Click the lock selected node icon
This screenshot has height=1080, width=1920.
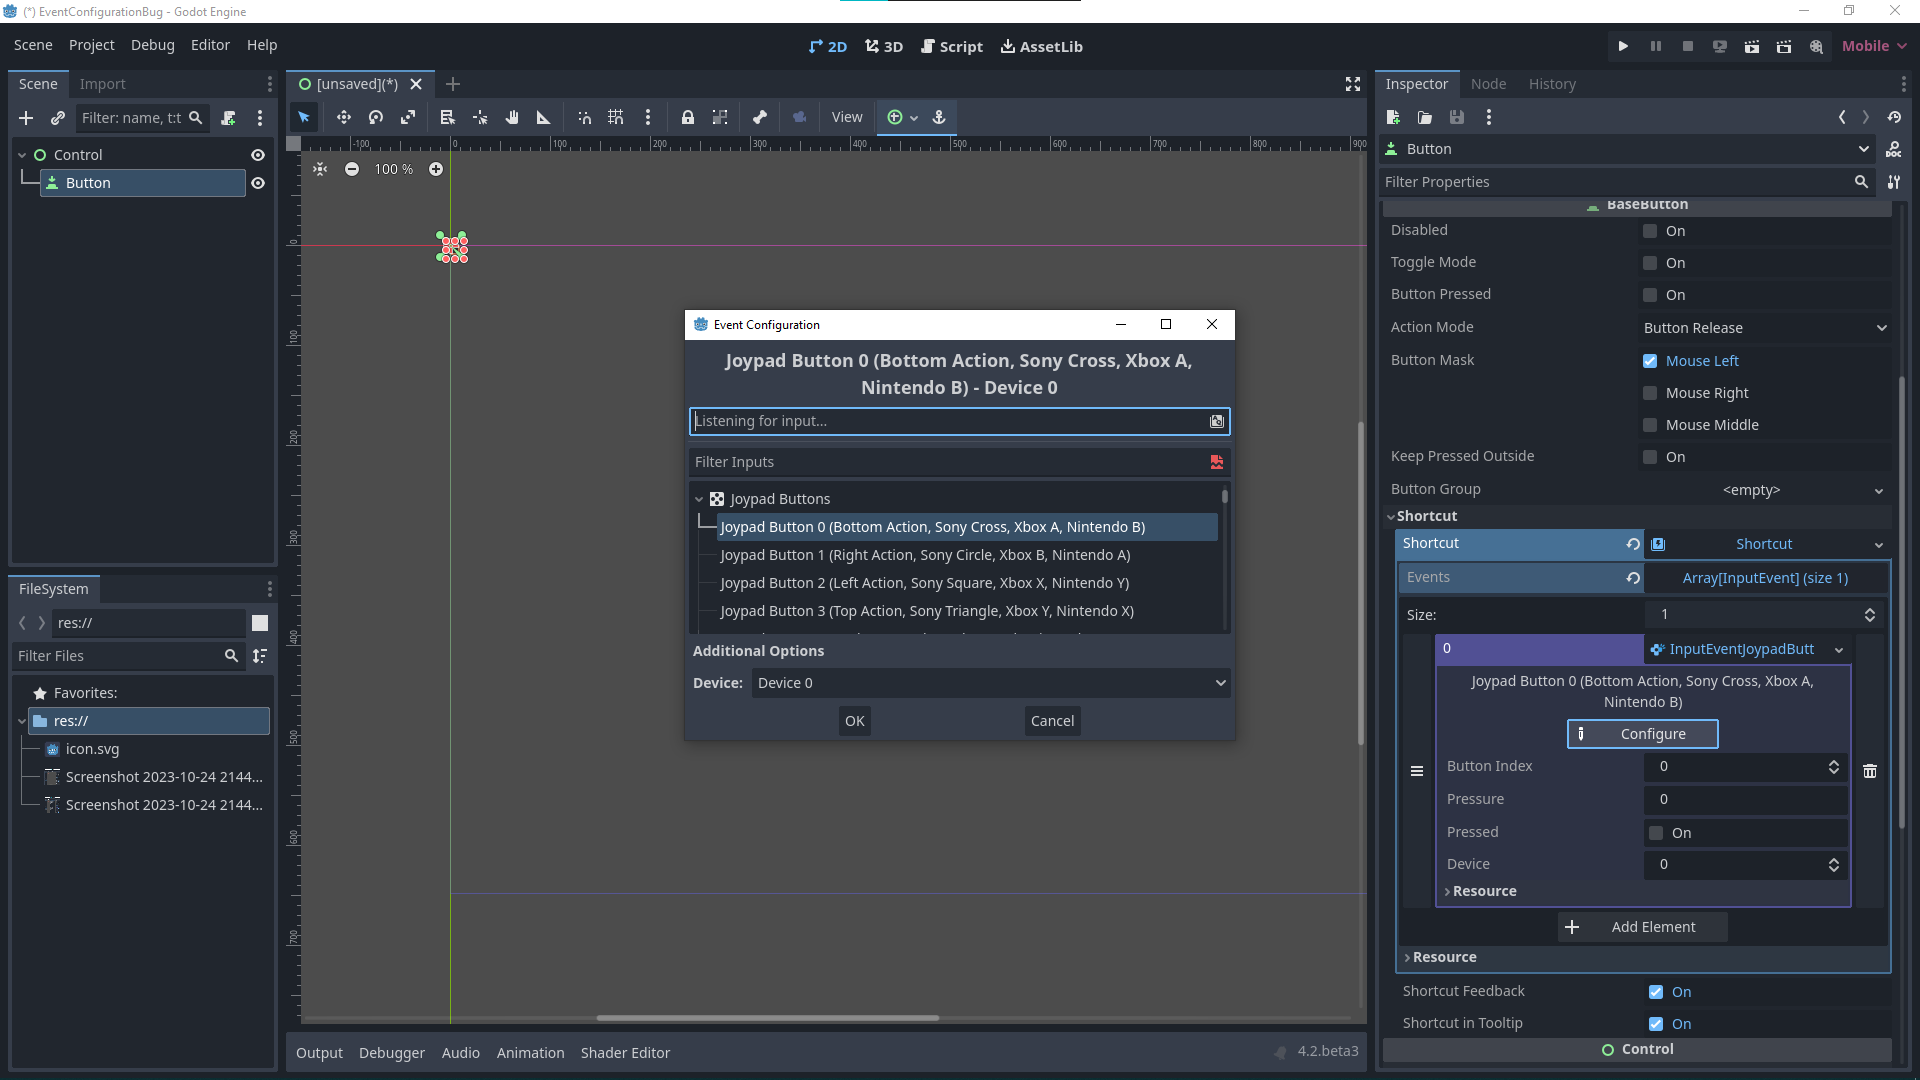tap(688, 117)
